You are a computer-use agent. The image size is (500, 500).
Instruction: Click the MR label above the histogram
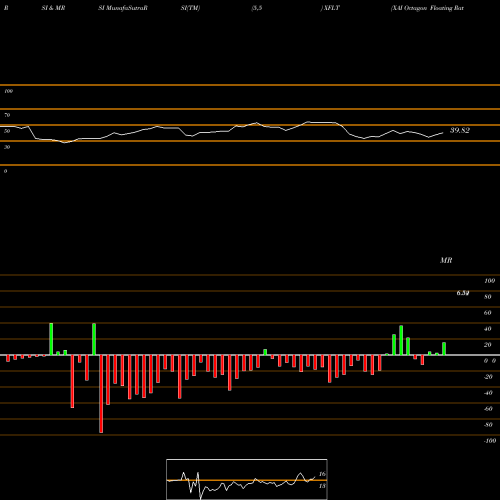click(446, 260)
